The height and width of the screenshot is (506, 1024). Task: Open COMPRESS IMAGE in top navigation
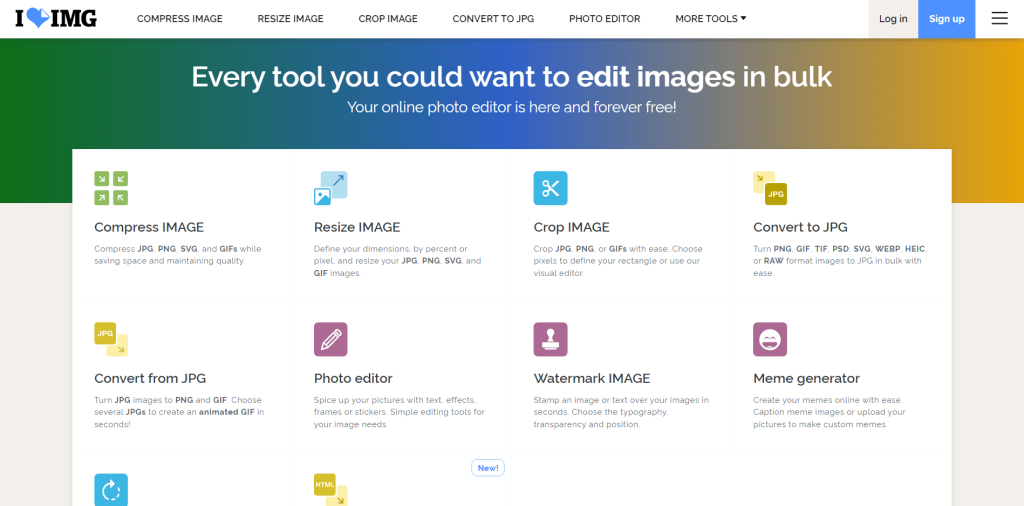coord(180,19)
